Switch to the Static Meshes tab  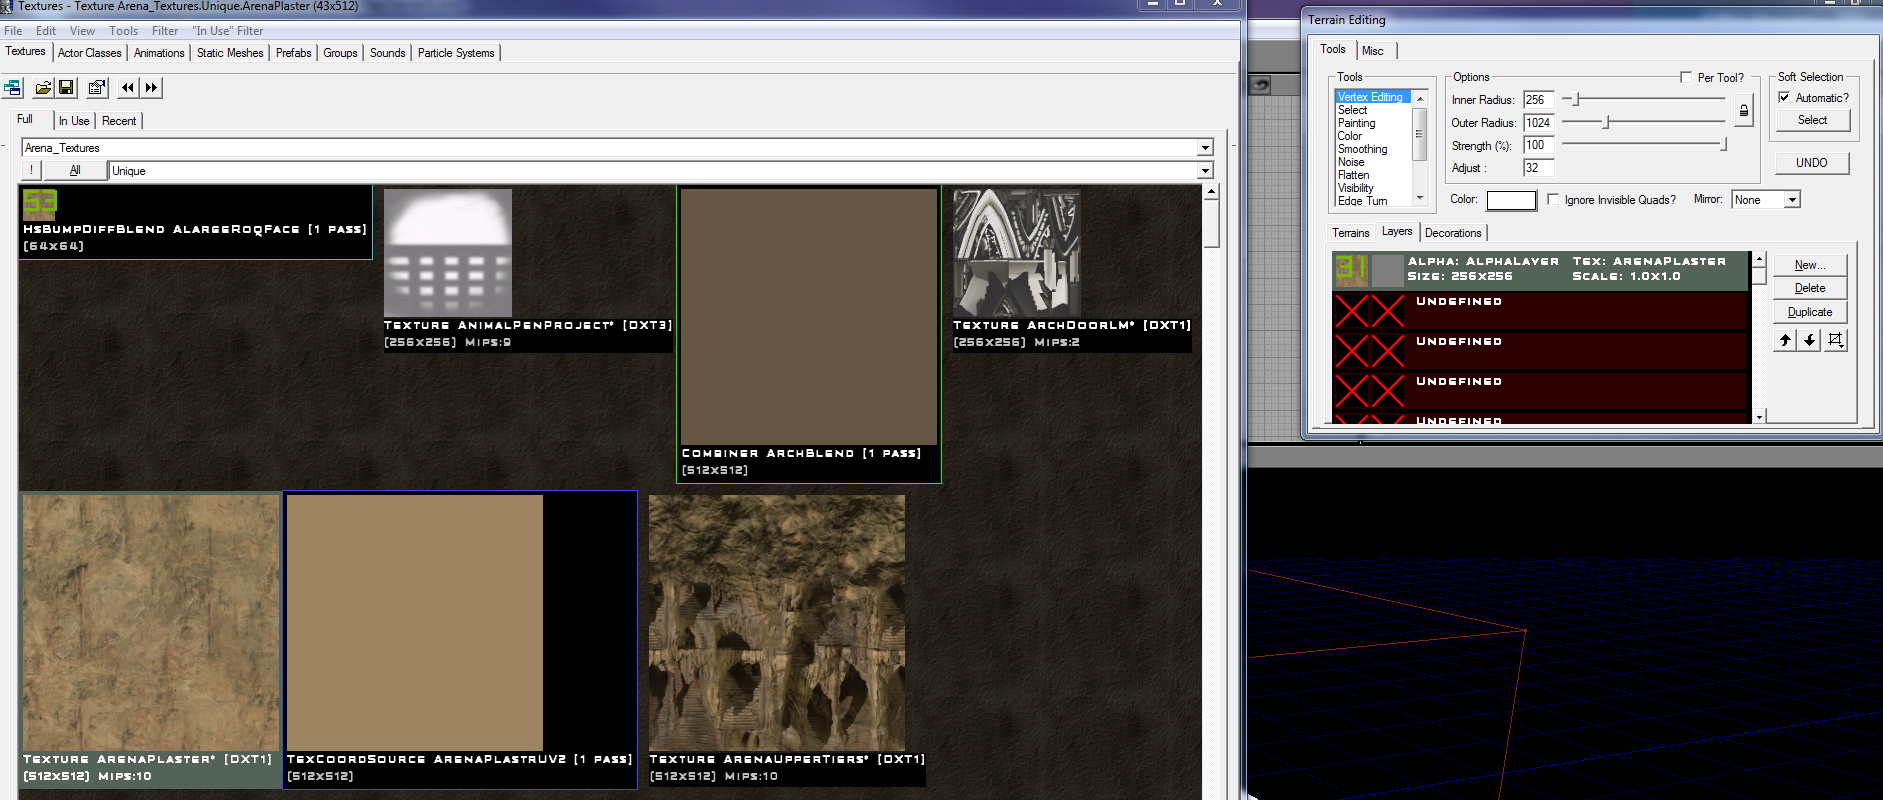click(x=230, y=53)
